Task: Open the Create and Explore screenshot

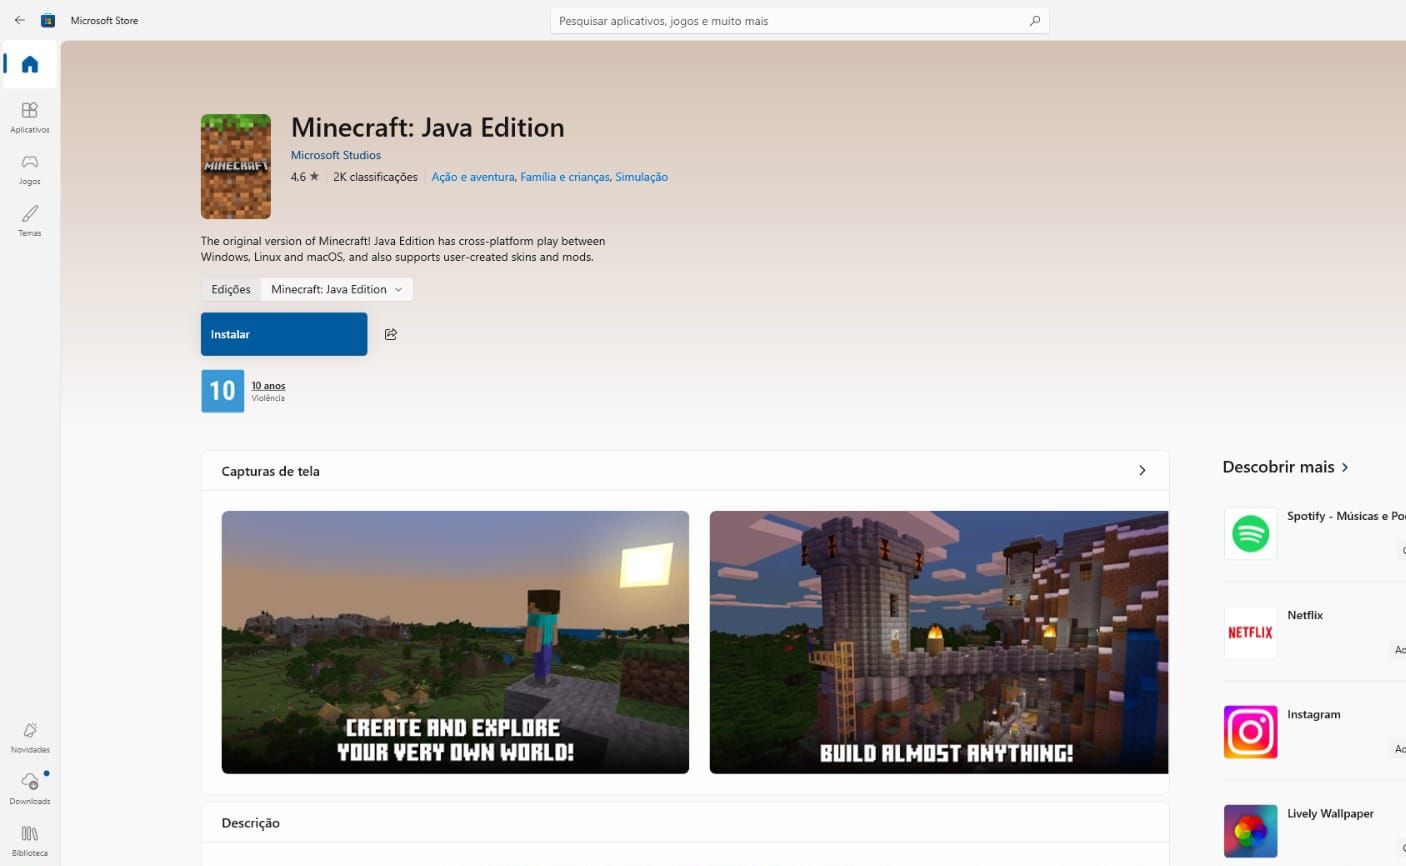Action: (x=455, y=642)
